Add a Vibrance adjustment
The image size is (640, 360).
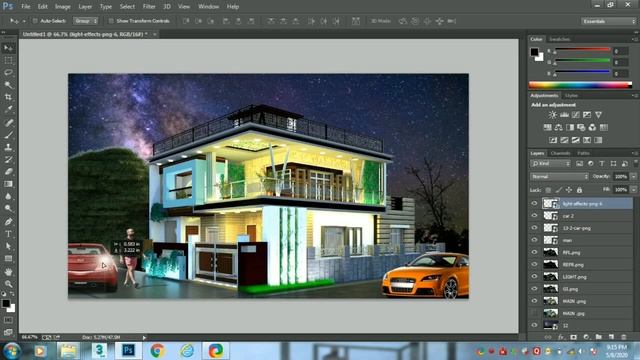598,115
